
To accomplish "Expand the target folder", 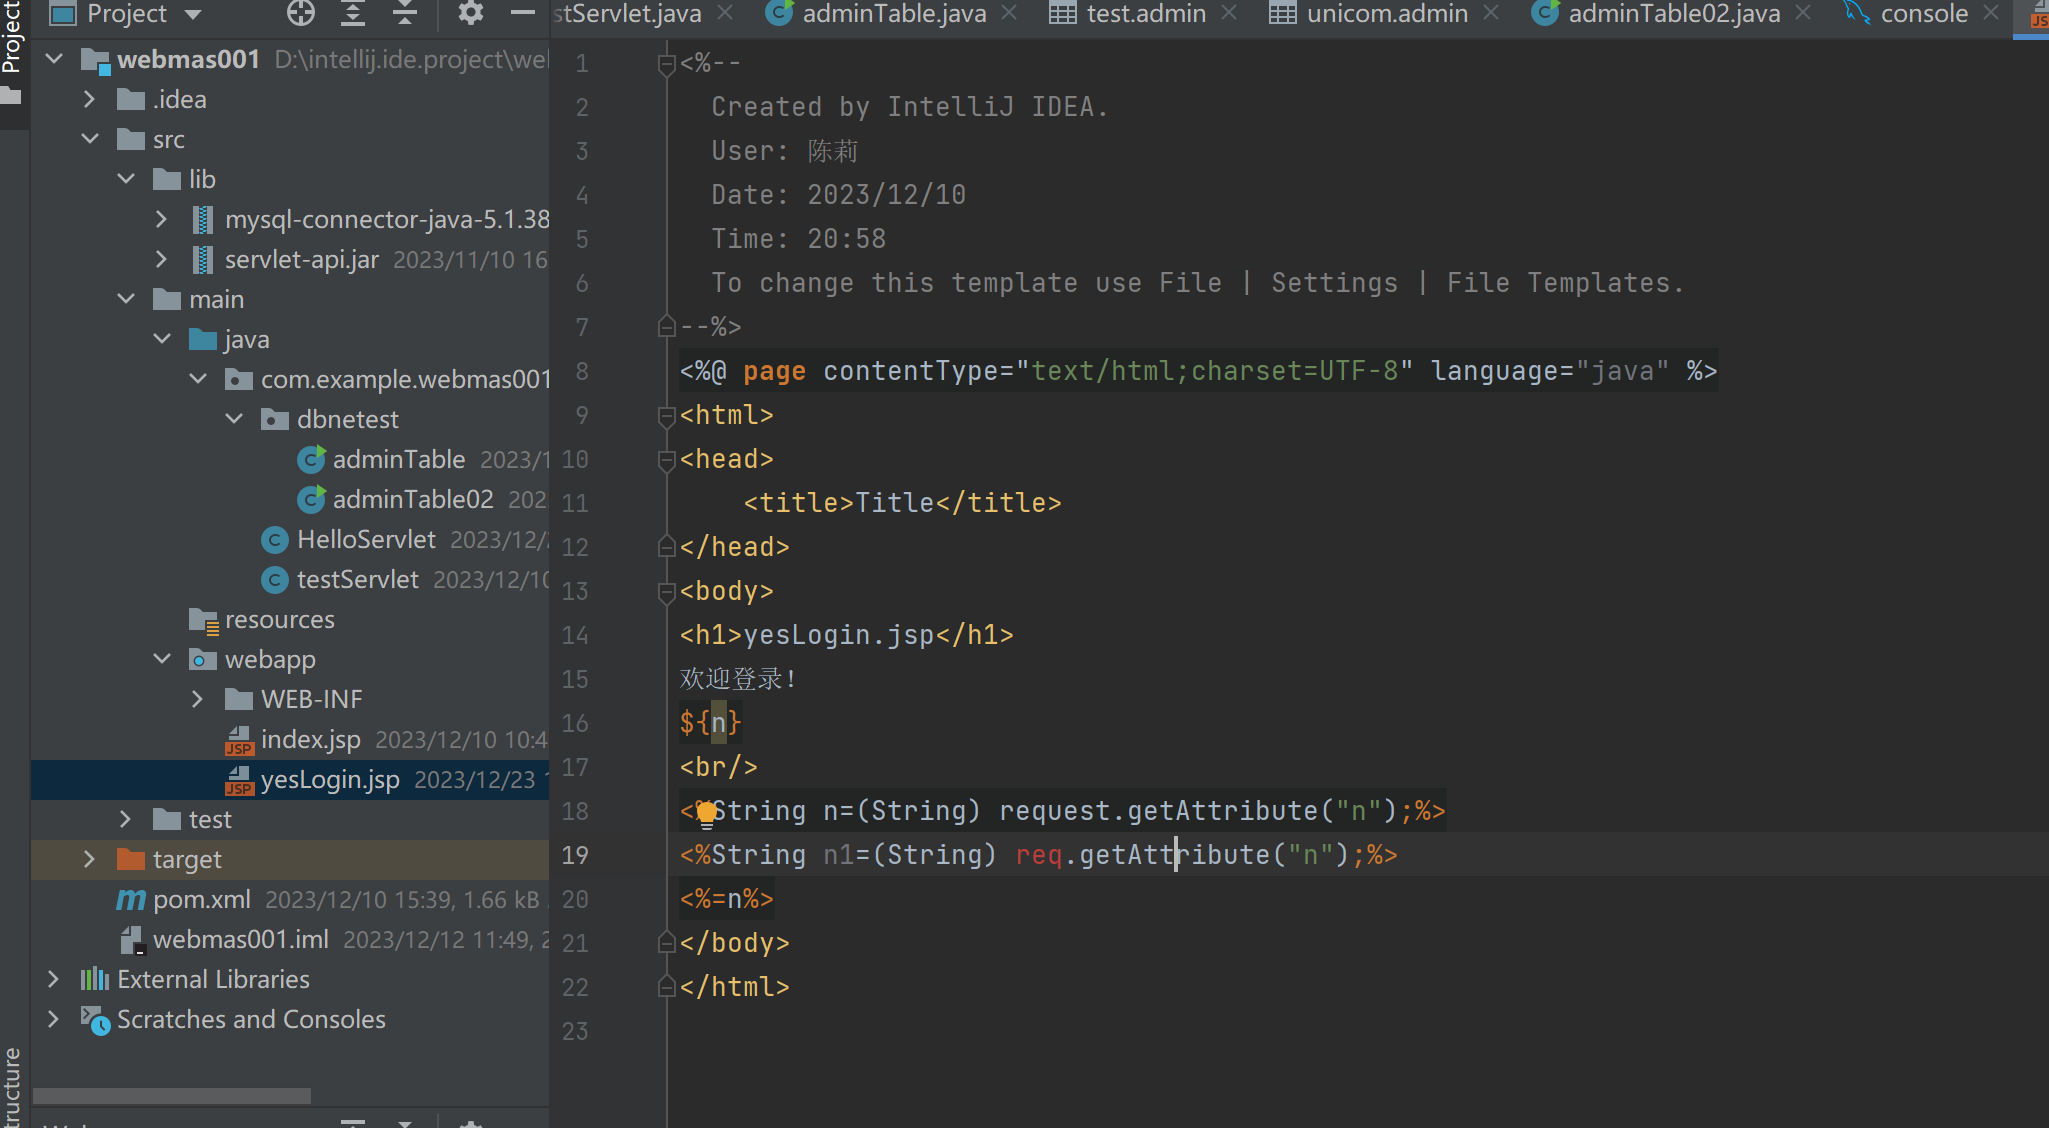I will (89, 859).
